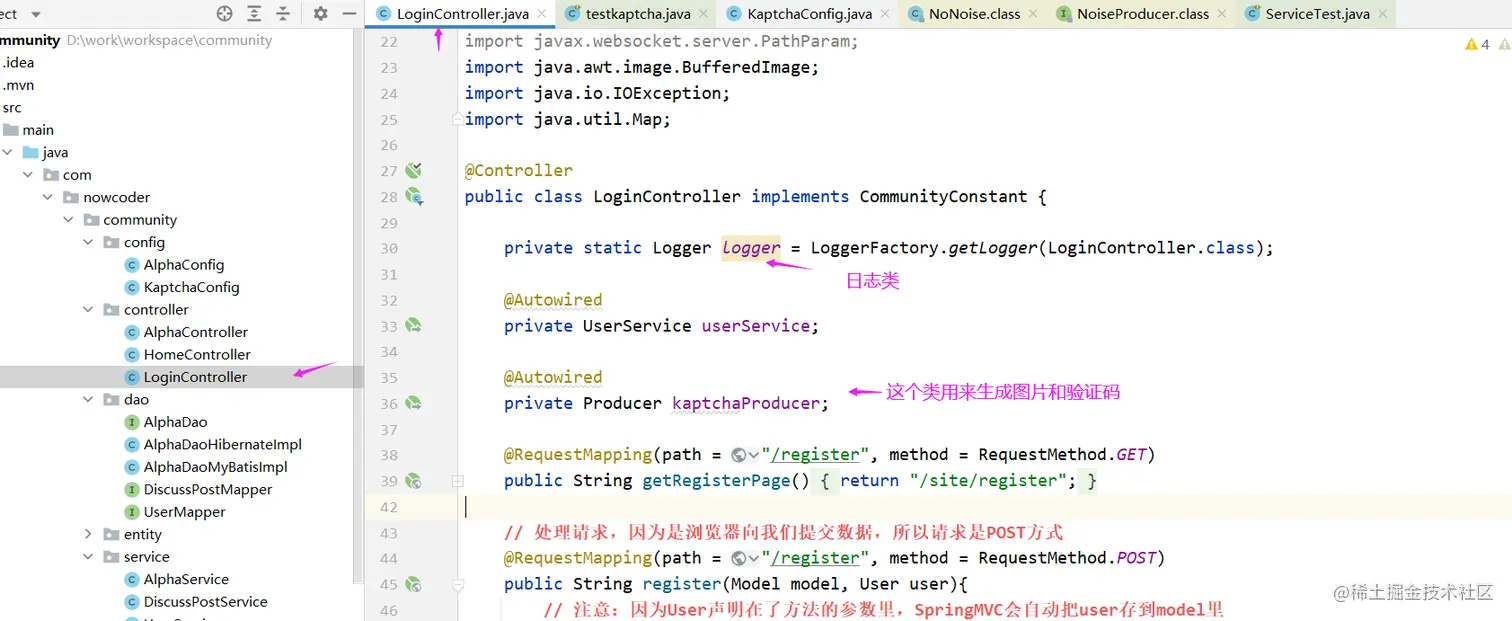Screen dimensions: 1512x621
Task: Select KaptchaConfig class in tree
Action: click(192, 287)
